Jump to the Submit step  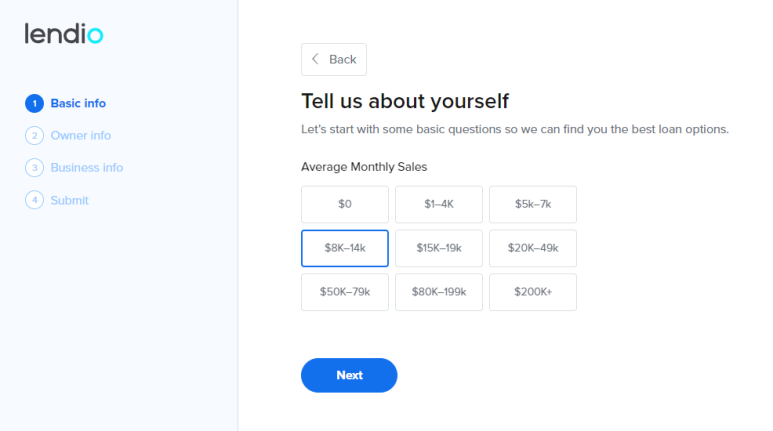(70, 200)
